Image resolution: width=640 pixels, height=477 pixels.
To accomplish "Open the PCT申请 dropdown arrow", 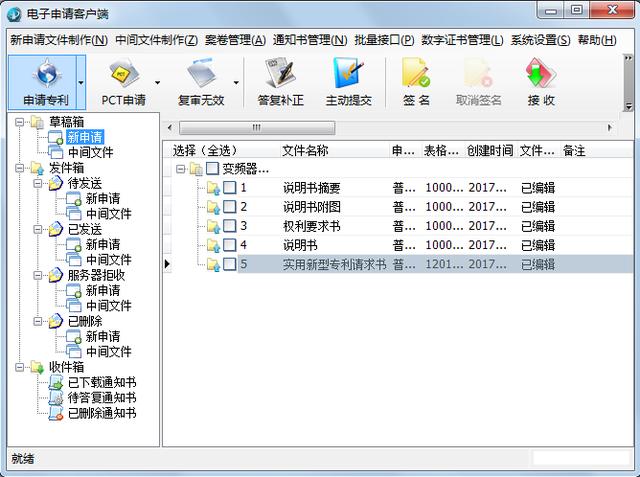I will [x=158, y=82].
